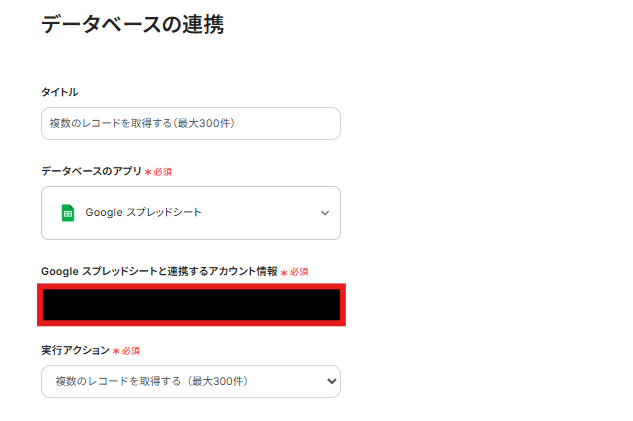The height and width of the screenshot is (421, 633).
Task: Click the red asterisk beside アカウント情報
Action: click(x=284, y=272)
